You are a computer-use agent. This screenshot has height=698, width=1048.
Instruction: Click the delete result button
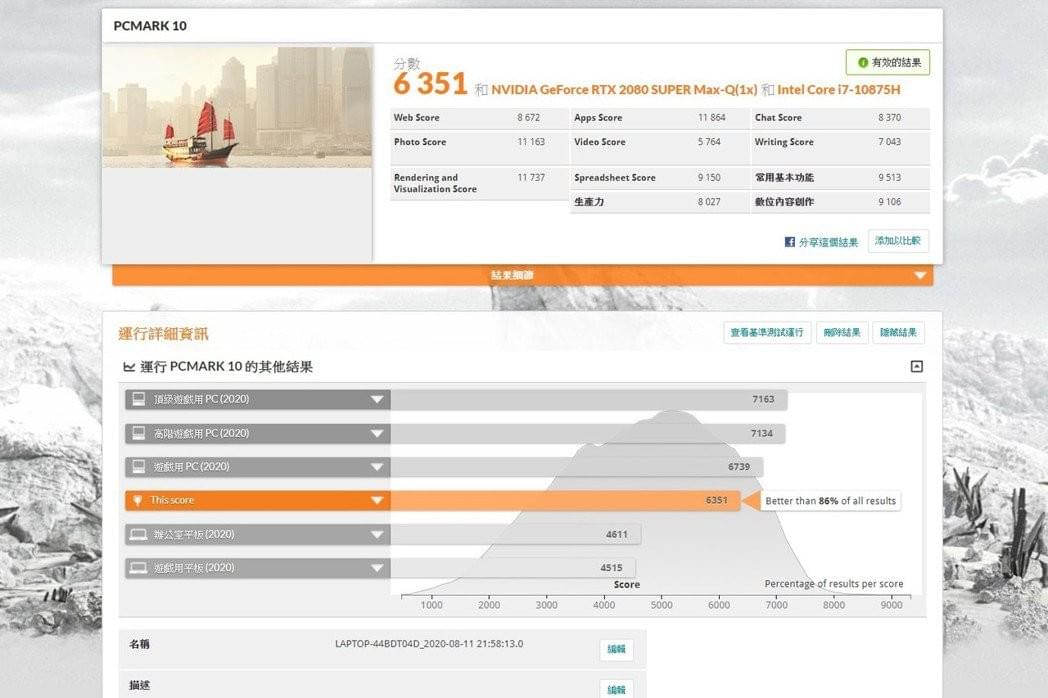tap(841, 332)
